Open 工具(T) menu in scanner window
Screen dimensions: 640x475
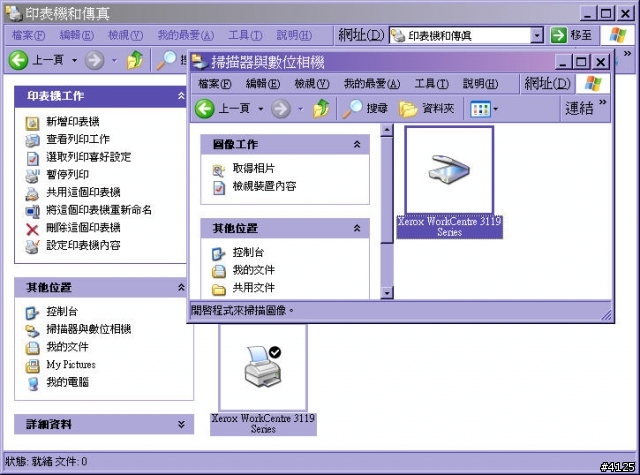point(431,84)
